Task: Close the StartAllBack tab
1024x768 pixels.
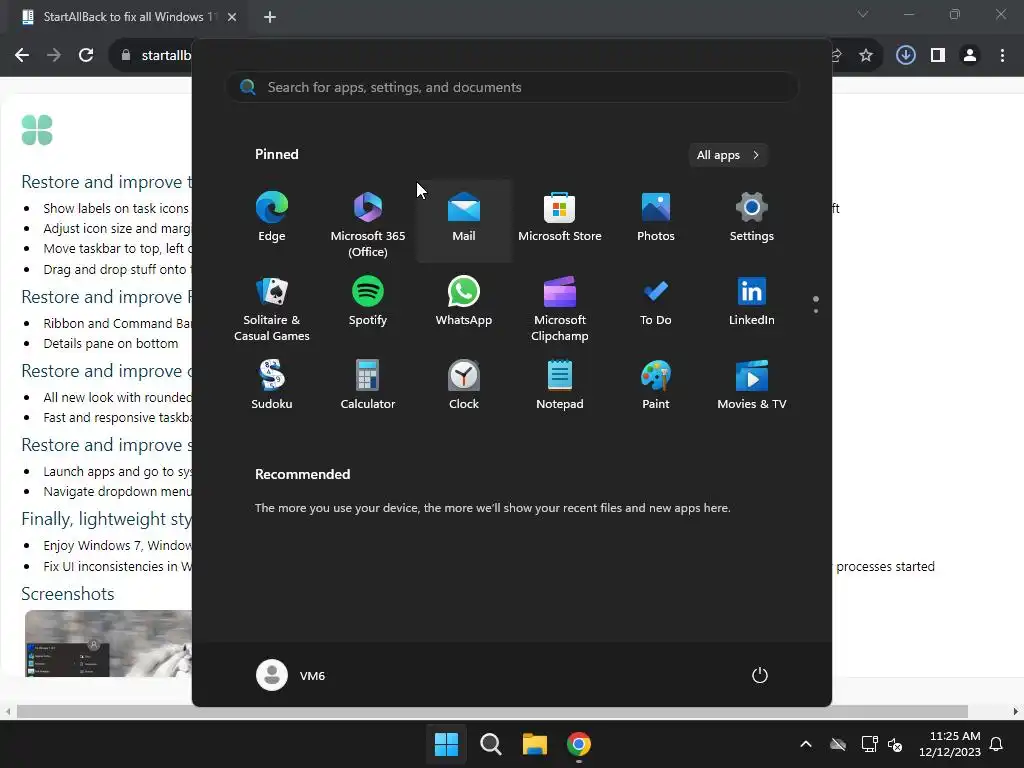Action: pyautogui.click(x=232, y=17)
